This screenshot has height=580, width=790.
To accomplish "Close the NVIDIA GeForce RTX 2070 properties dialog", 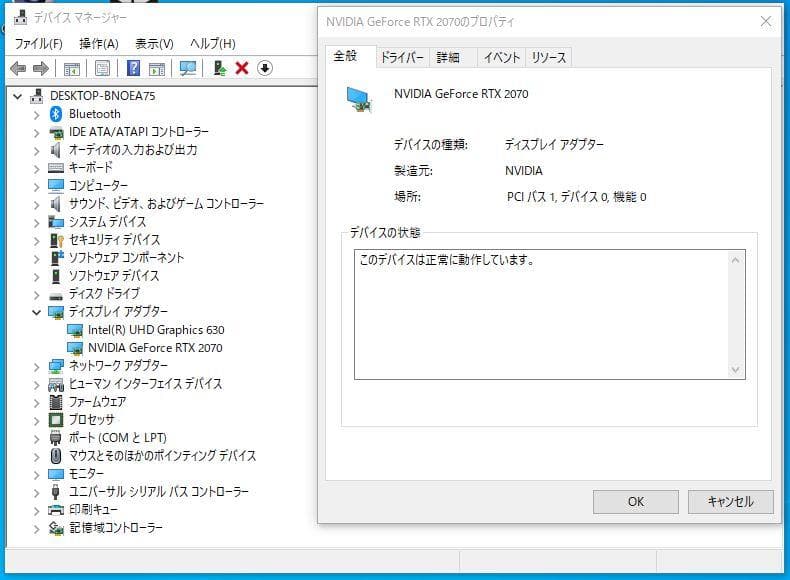I will 765,21.
